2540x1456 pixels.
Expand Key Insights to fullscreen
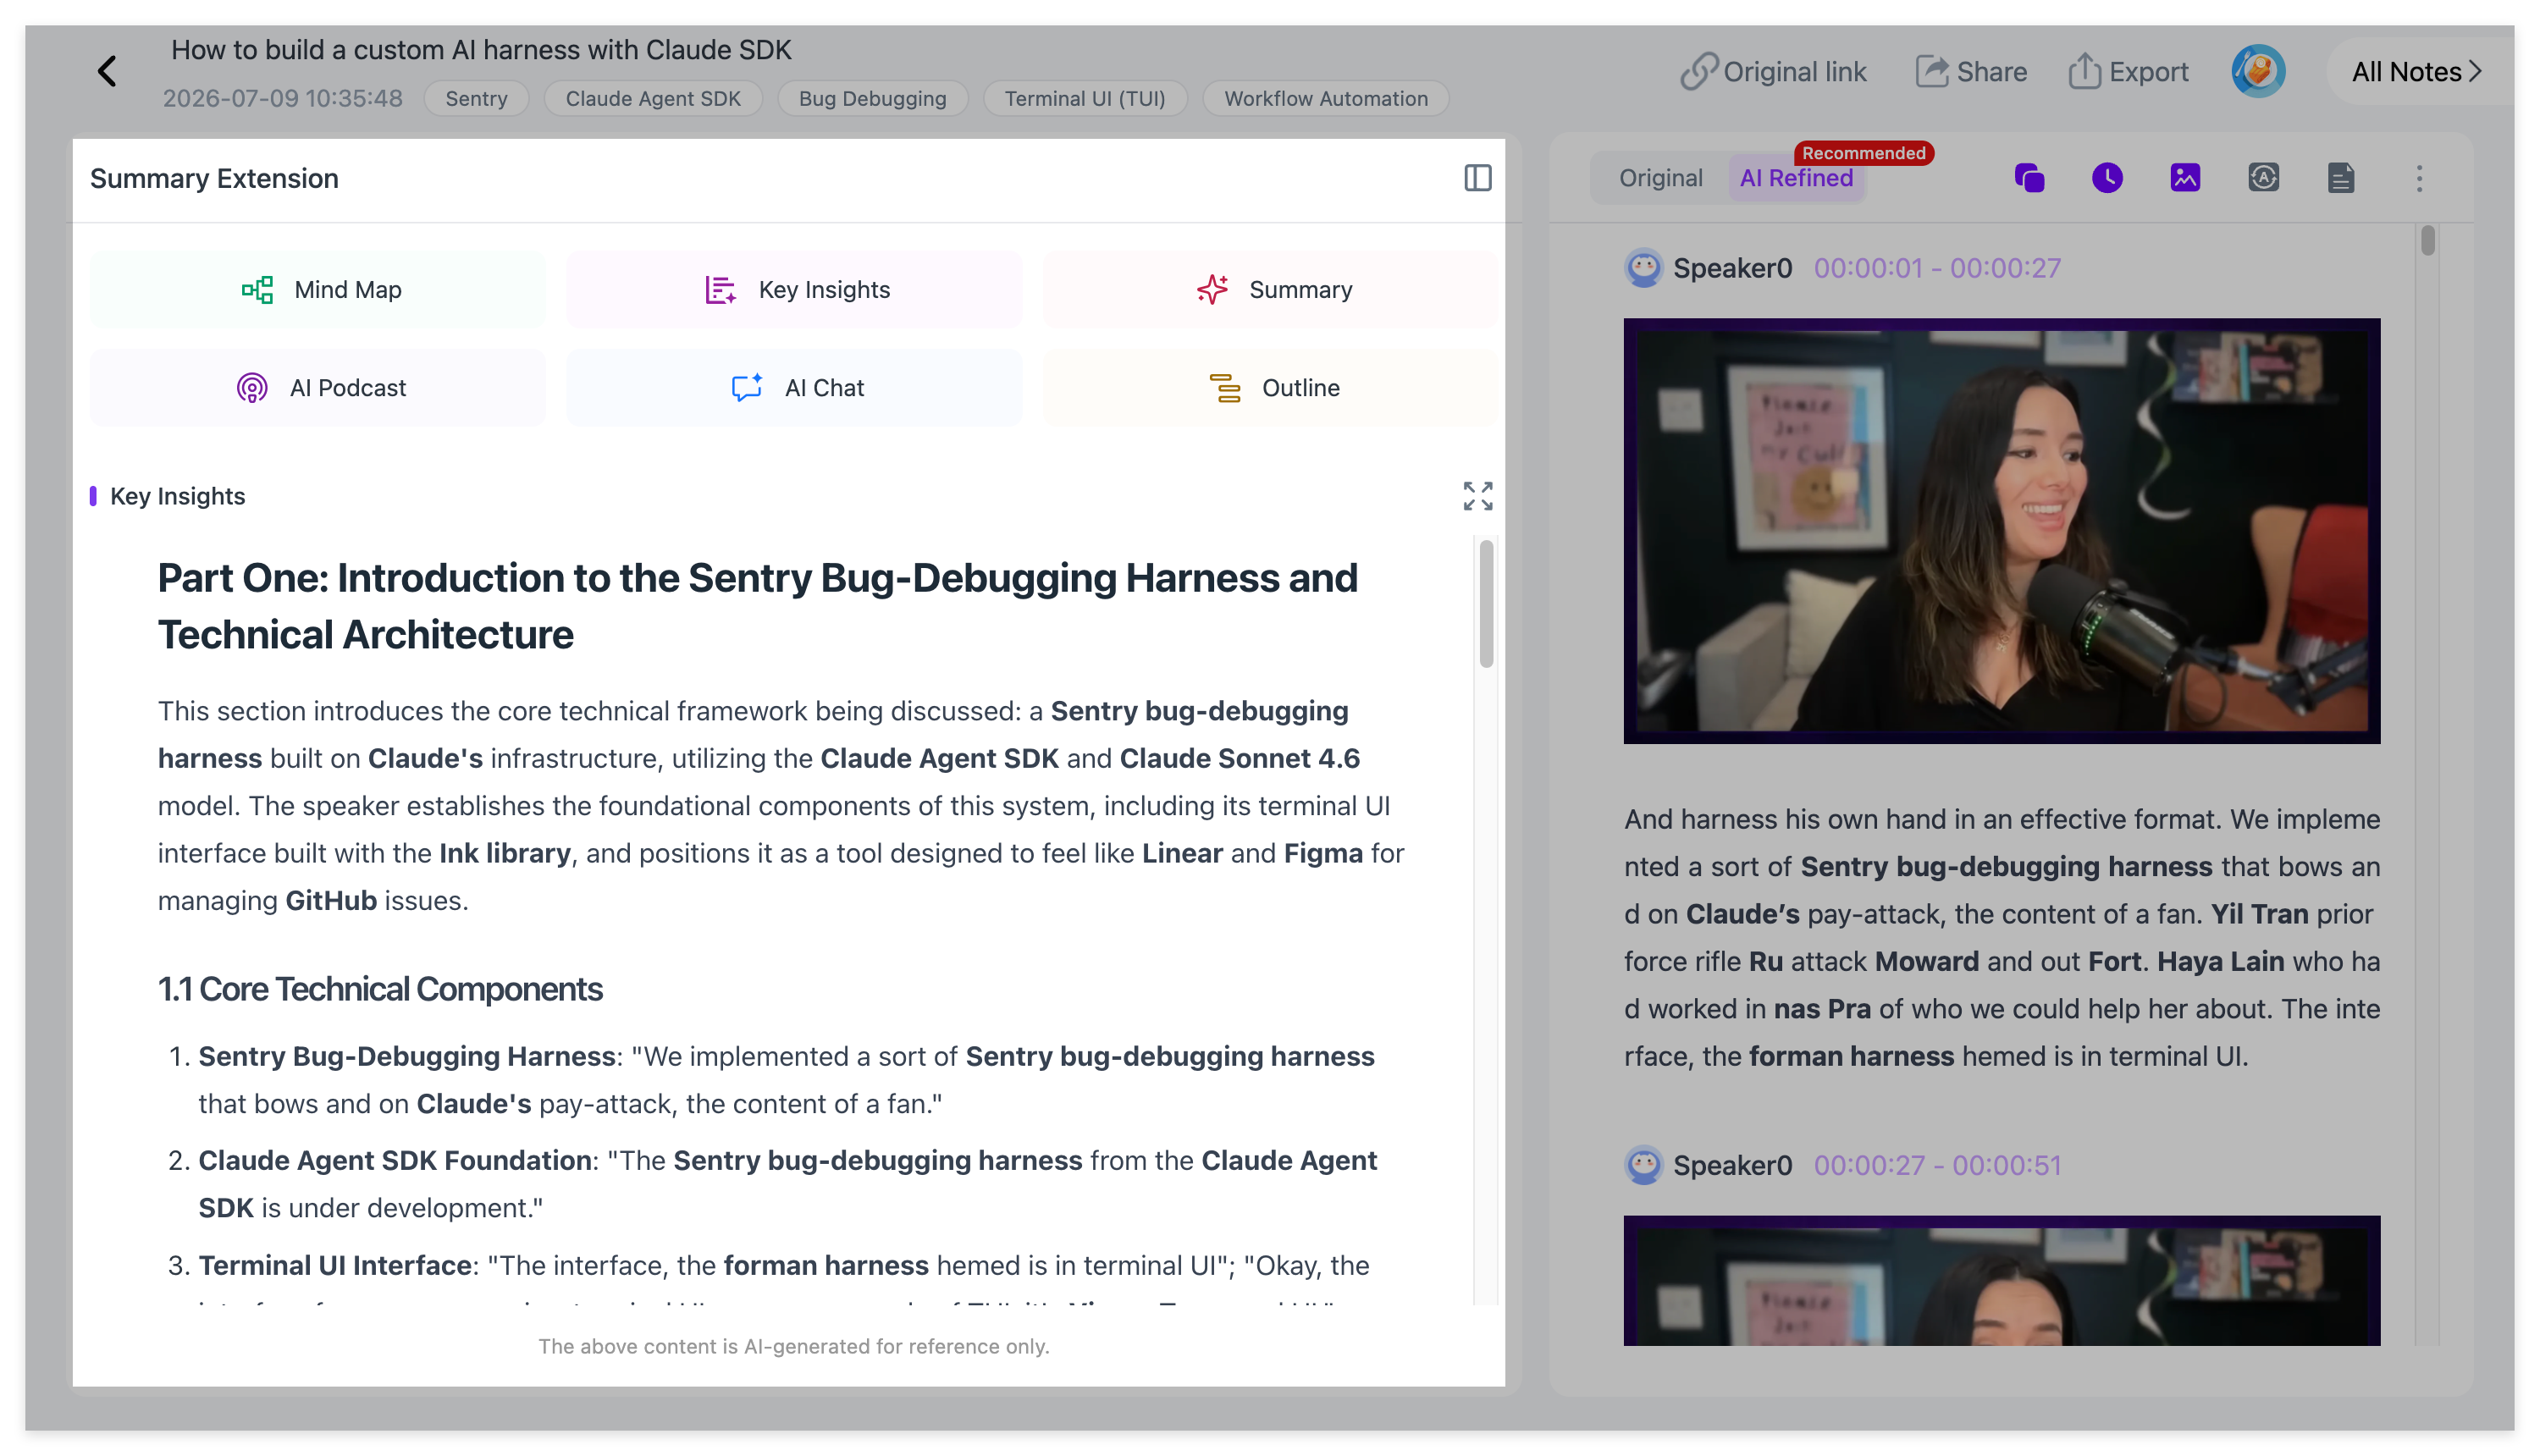[x=1477, y=496]
